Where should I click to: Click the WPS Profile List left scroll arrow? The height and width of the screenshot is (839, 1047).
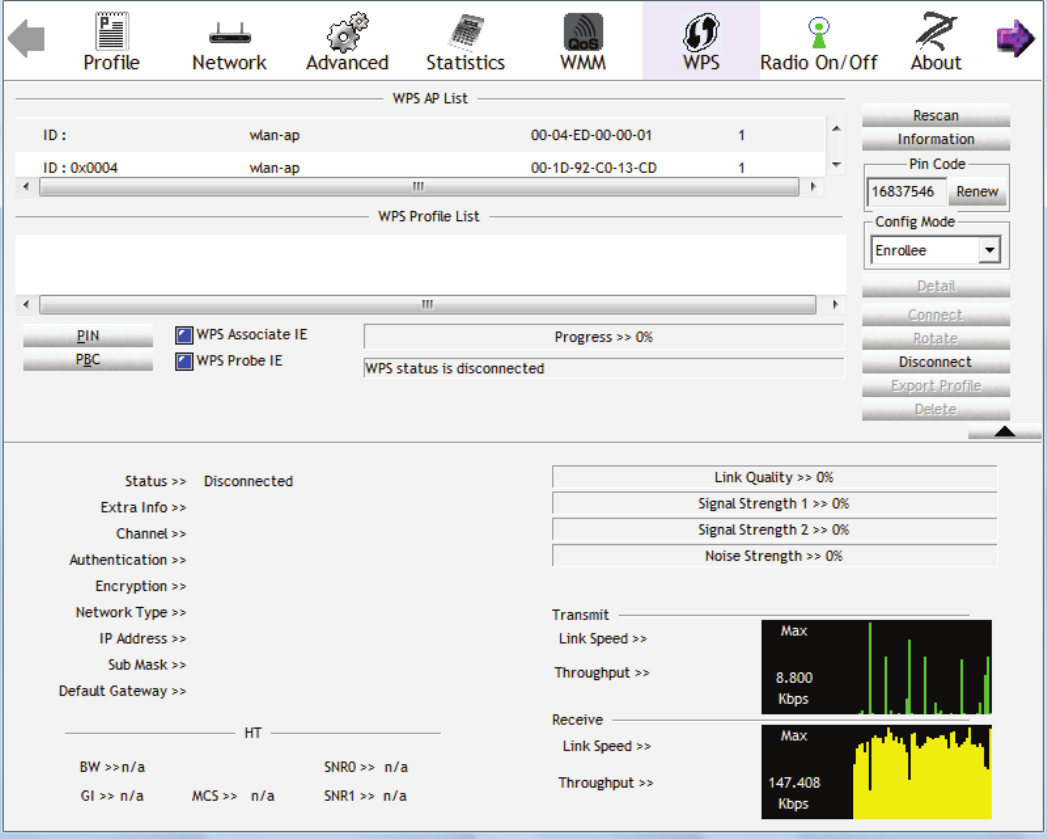point(26,305)
